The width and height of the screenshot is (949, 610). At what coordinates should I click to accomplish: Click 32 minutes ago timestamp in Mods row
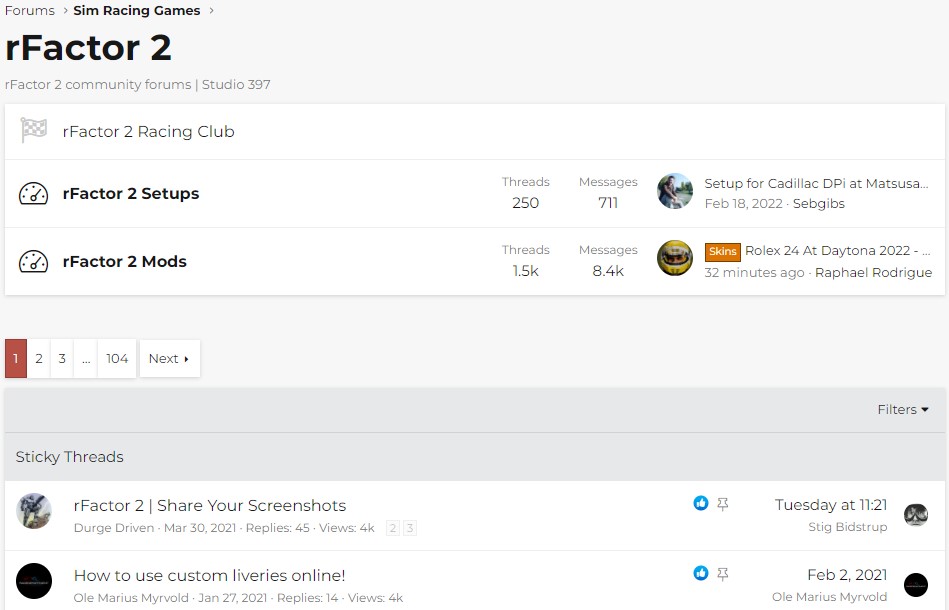(754, 272)
